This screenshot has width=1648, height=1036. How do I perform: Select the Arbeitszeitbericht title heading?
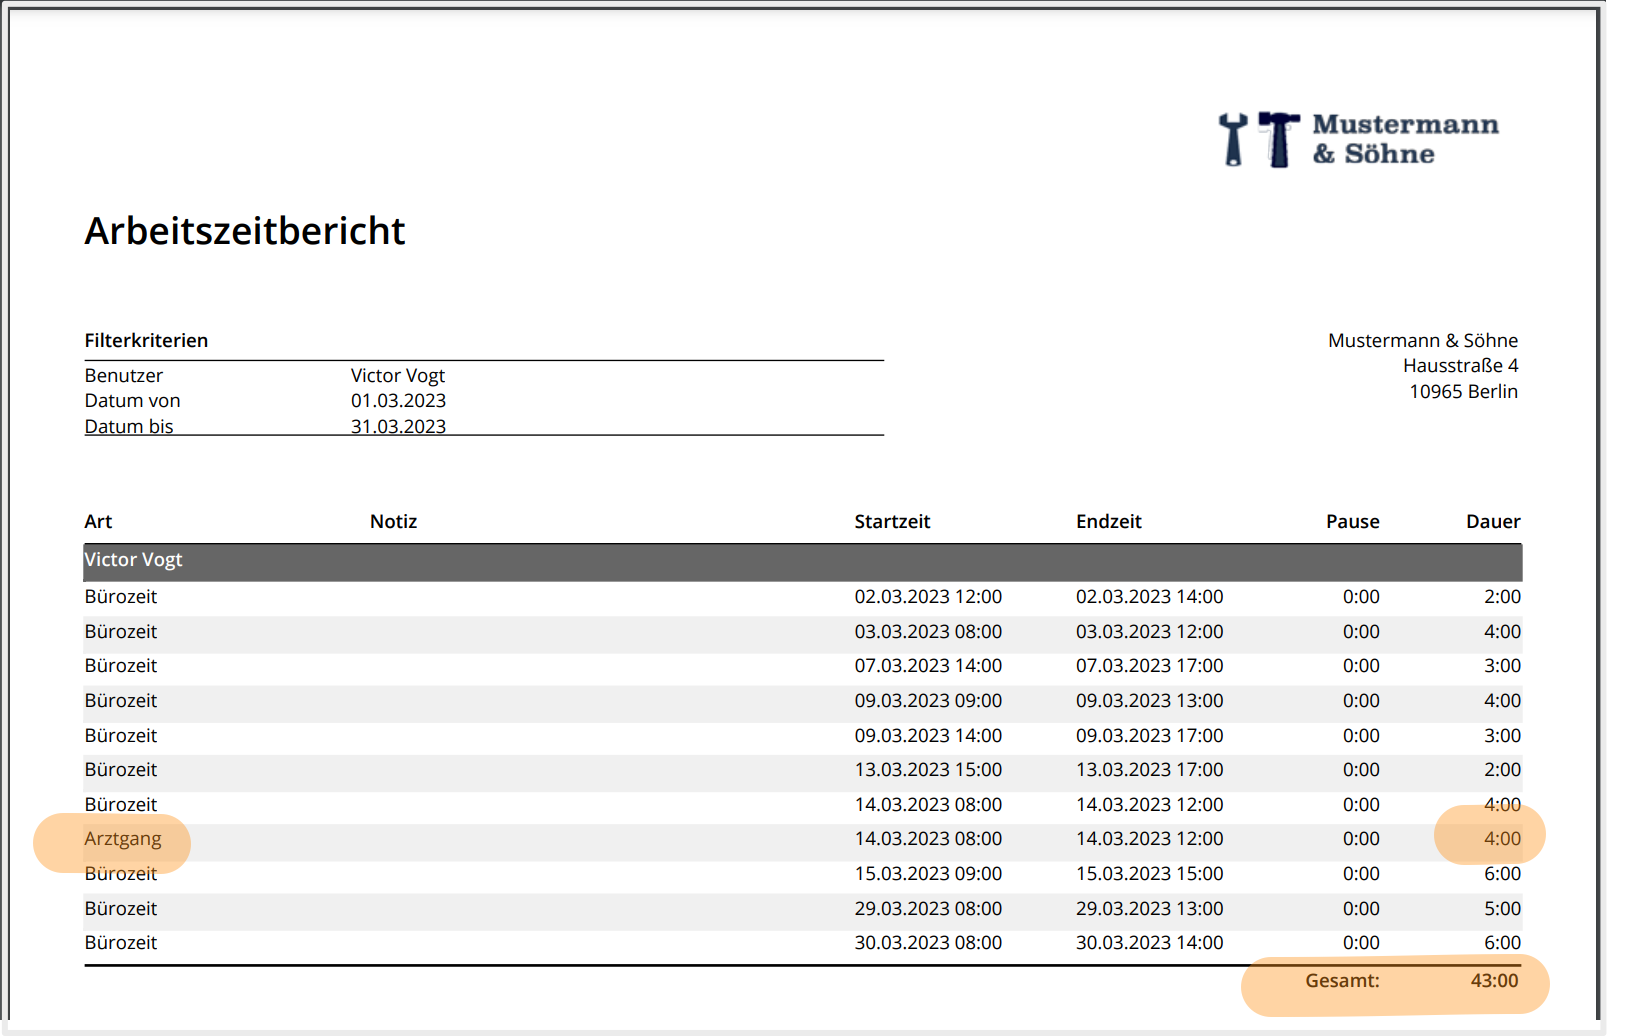[x=245, y=231]
